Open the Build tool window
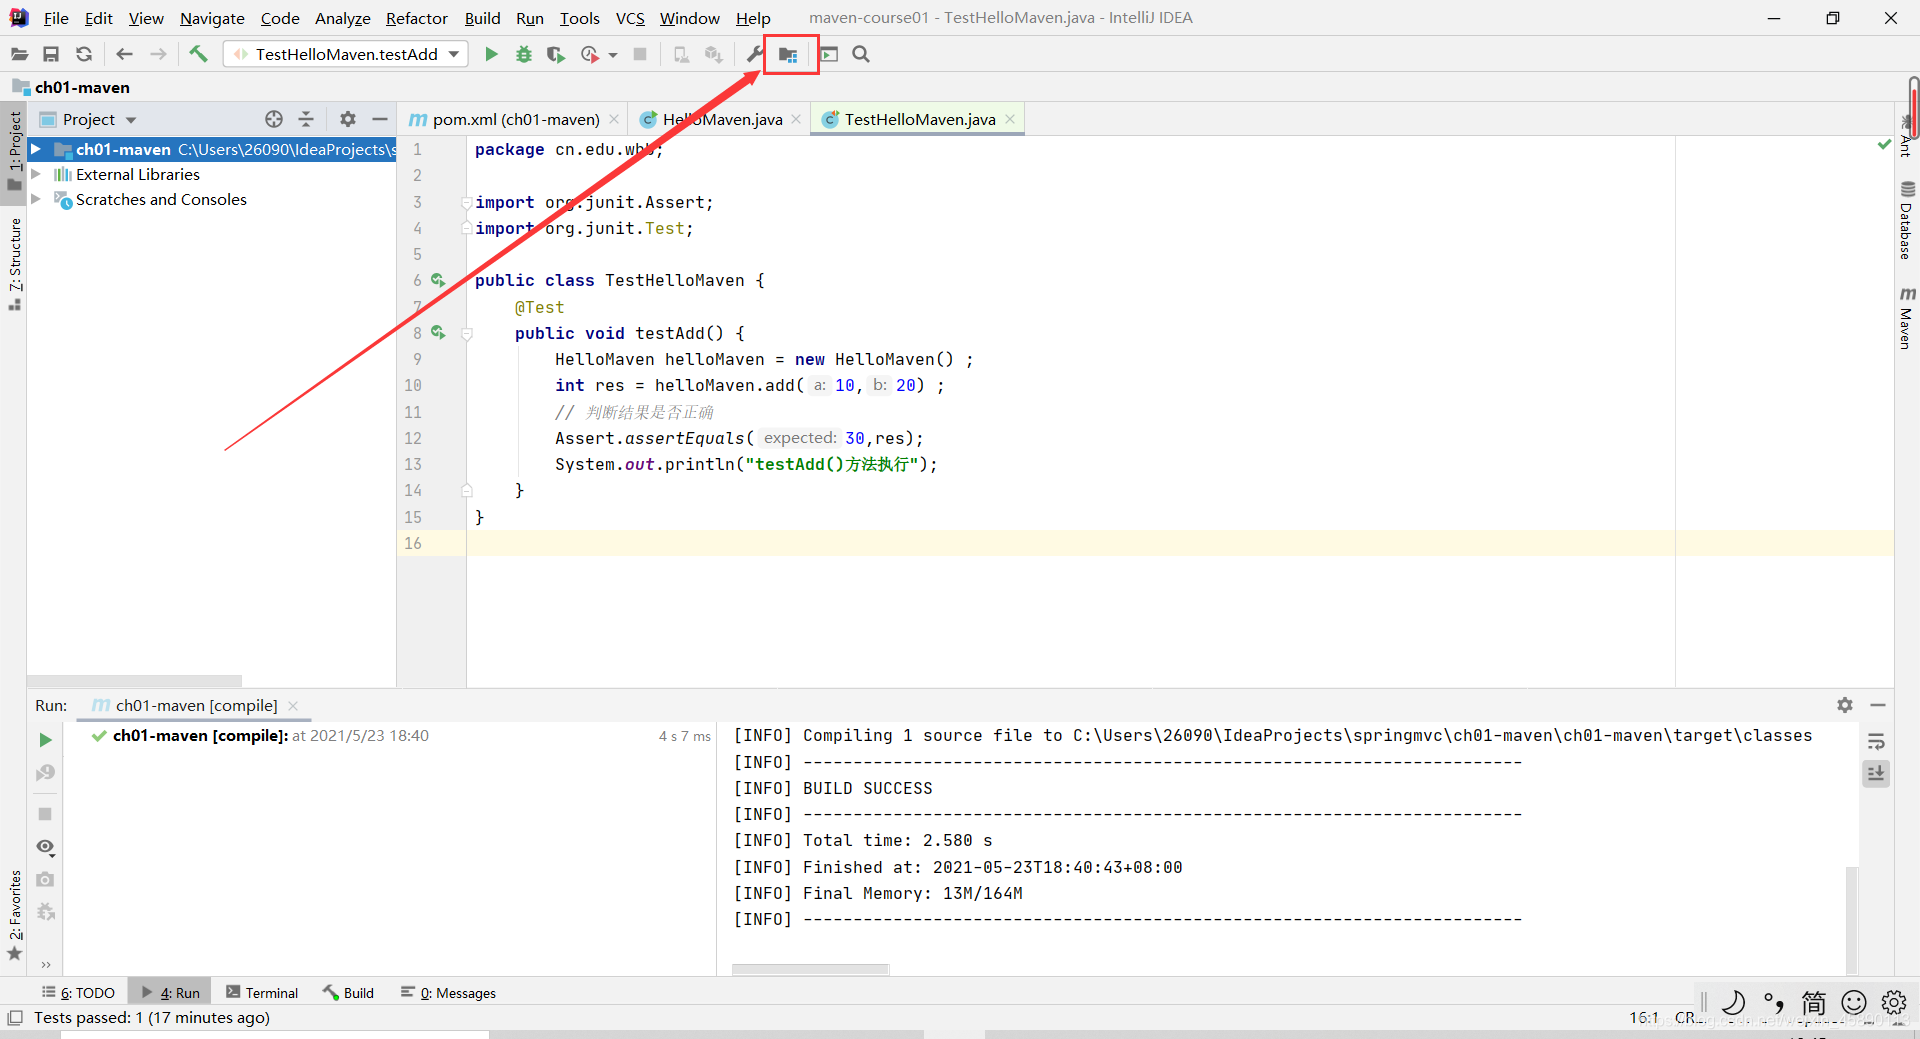The height and width of the screenshot is (1039, 1920). 348,993
